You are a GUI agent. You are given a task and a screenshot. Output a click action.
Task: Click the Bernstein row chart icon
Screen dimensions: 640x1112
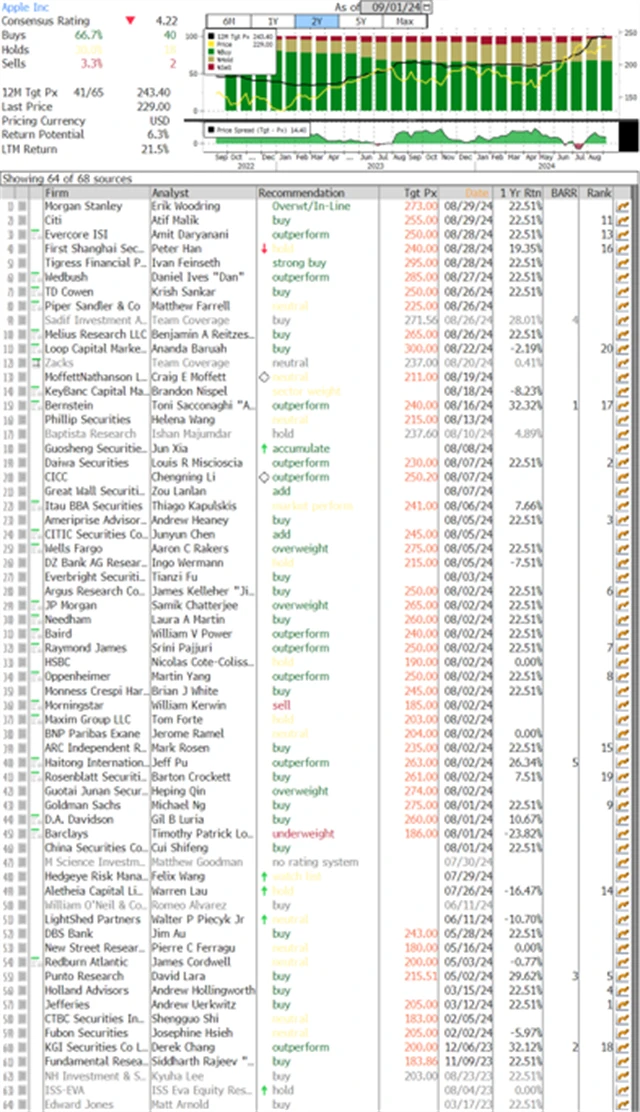point(622,407)
